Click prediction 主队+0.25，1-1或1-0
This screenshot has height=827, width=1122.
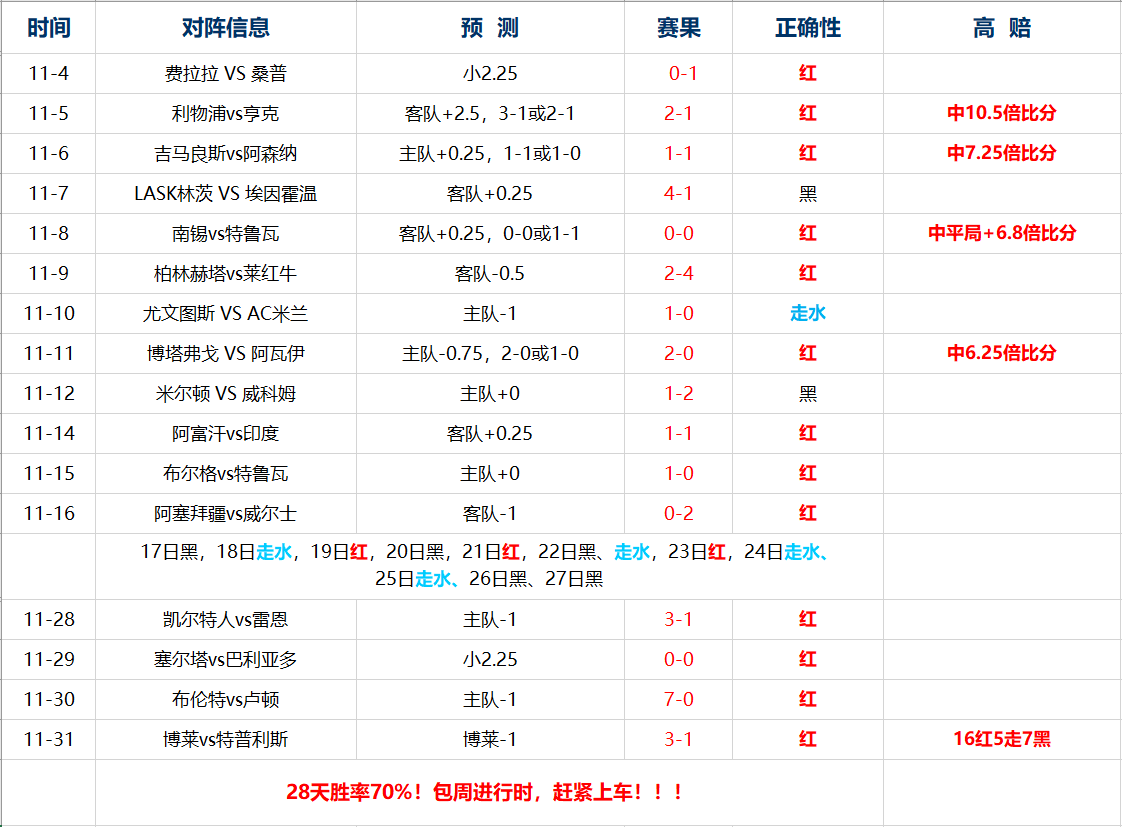[489, 153]
